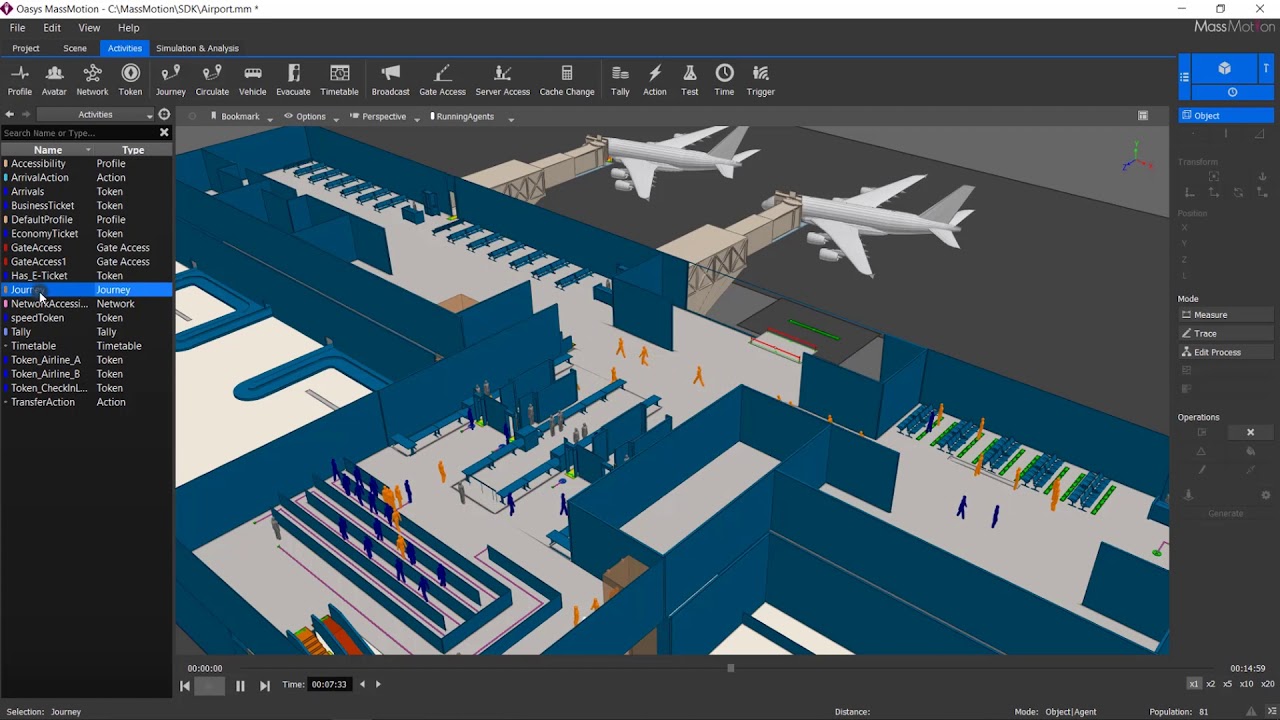Open the Activities list dropdown
Image resolution: width=1280 pixels, height=720 pixels.
tap(95, 114)
